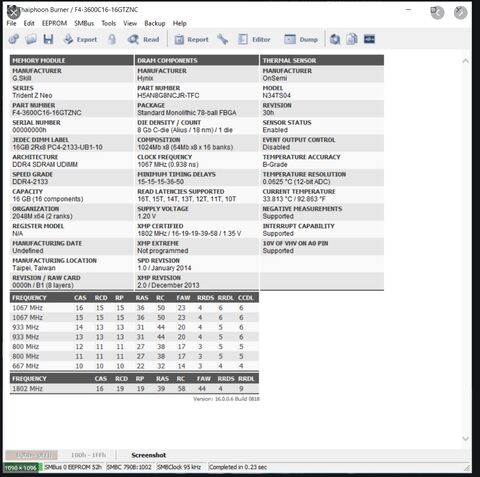Click the window resize grip in status bar
480x477 pixels.
pyautogui.click(x=467, y=468)
